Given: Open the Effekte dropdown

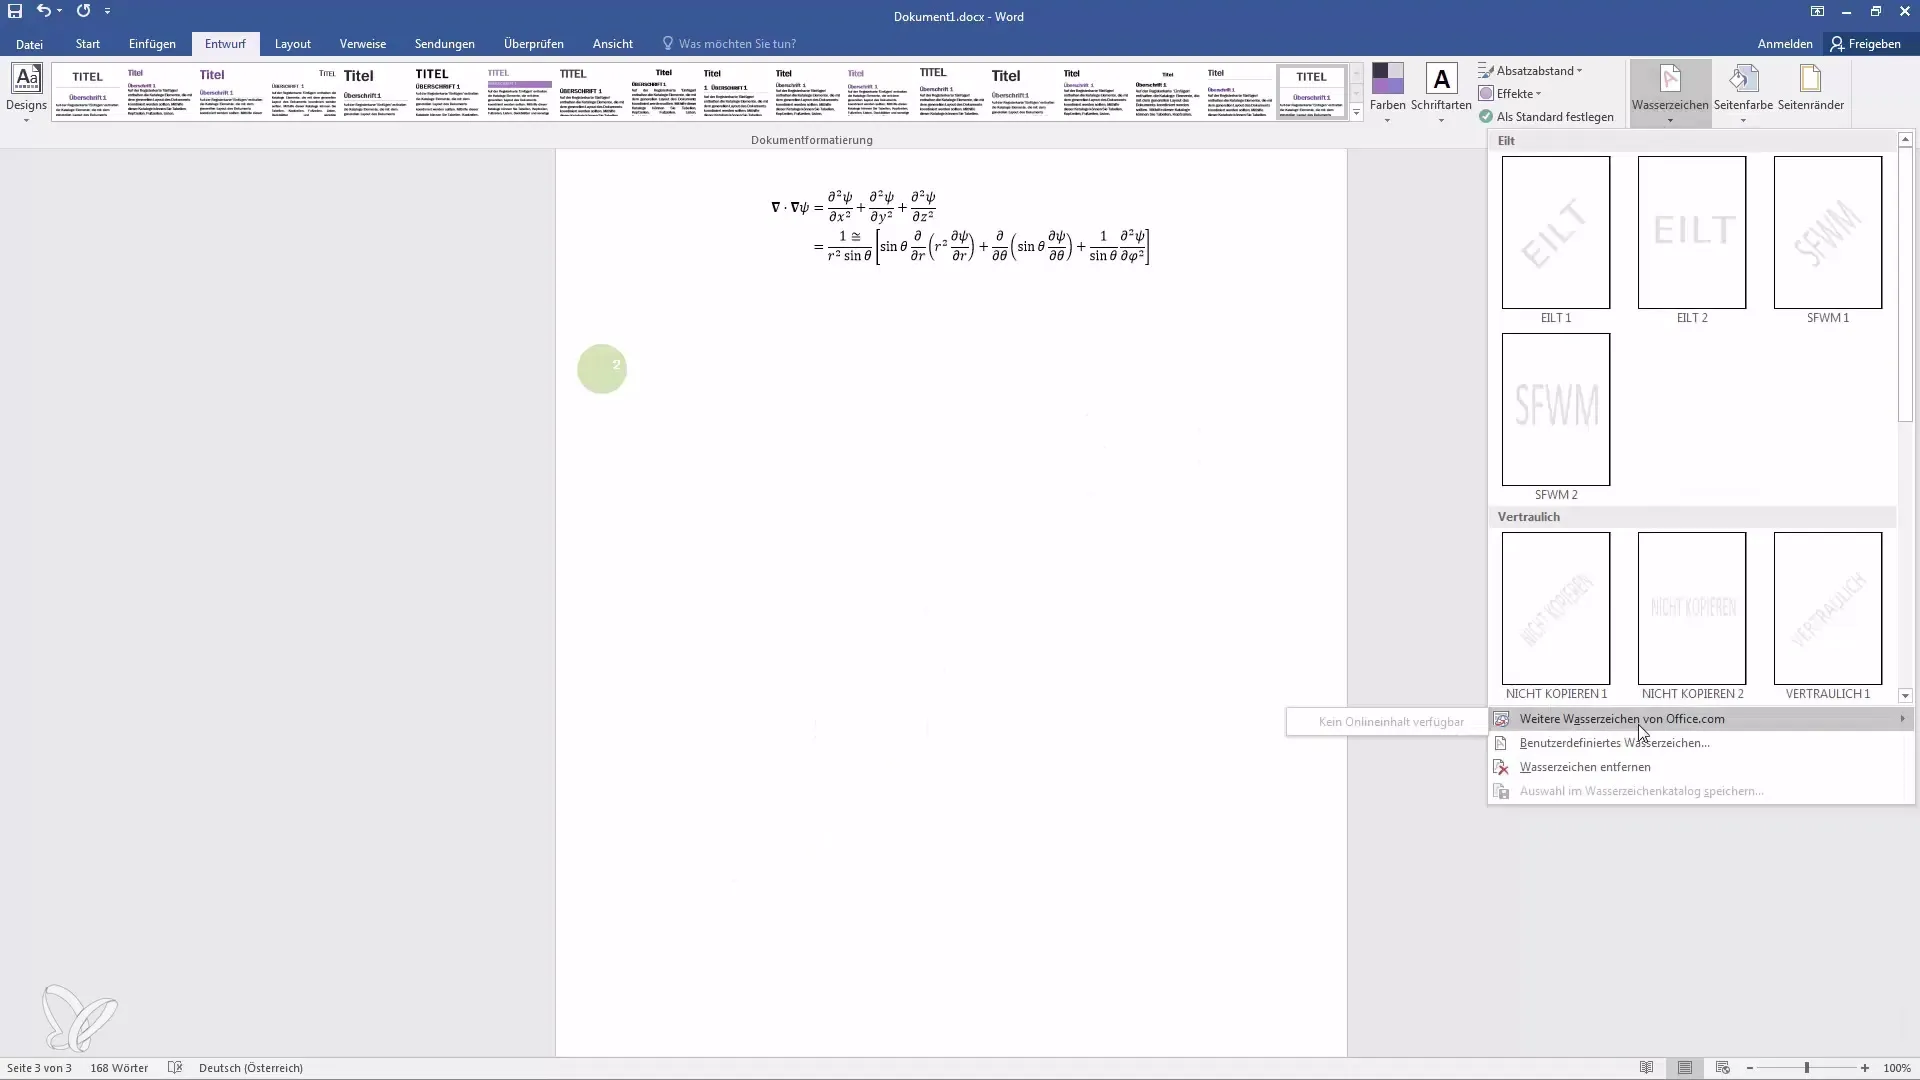Looking at the screenshot, I should (x=1517, y=94).
